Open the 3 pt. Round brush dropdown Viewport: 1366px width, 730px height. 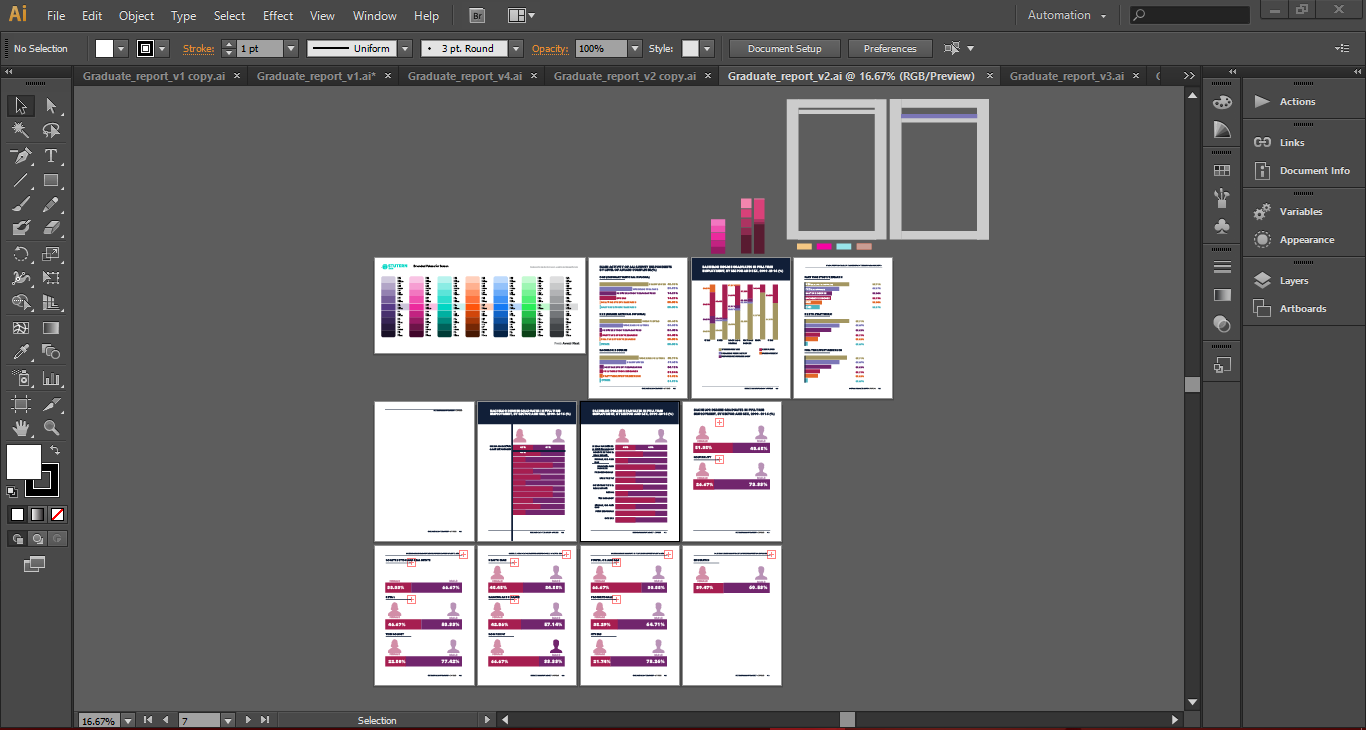516,49
